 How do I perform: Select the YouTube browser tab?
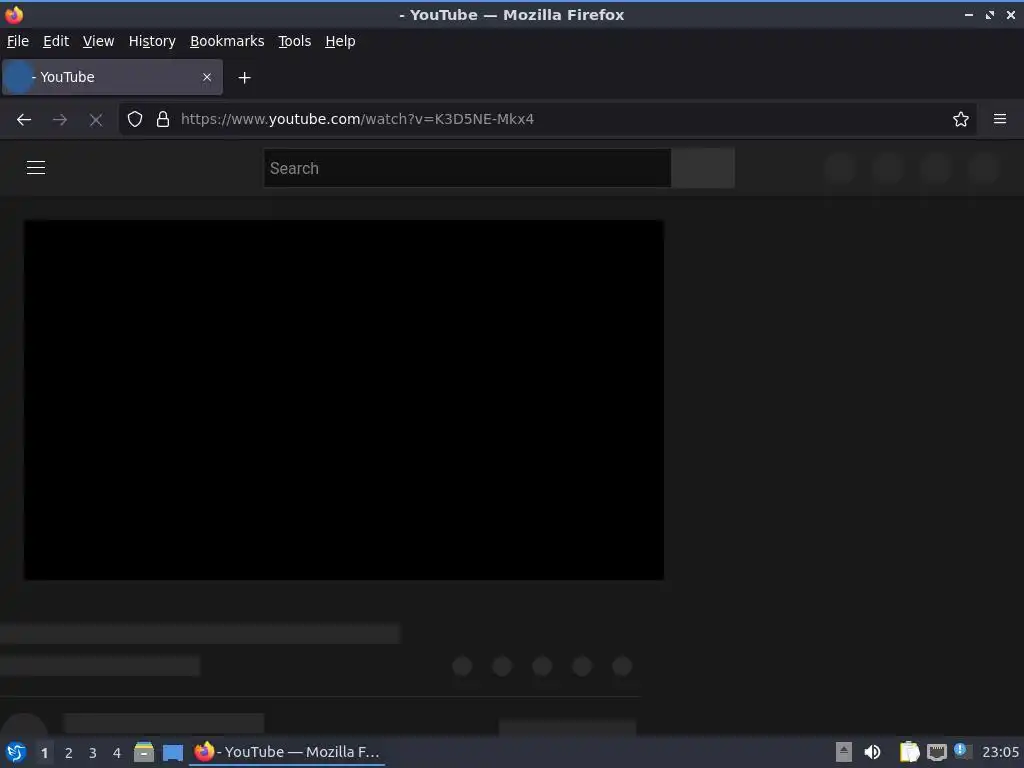tap(112, 77)
